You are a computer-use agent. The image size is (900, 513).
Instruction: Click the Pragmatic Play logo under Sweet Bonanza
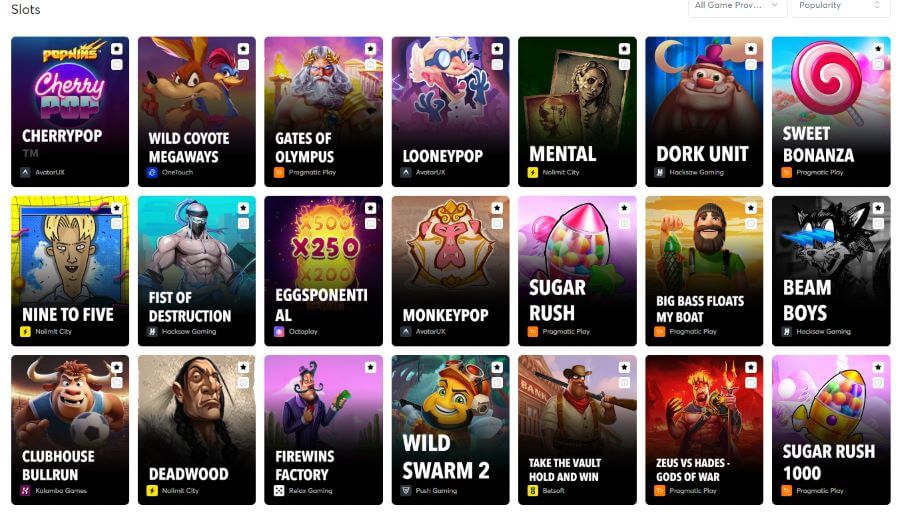[x=786, y=172]
